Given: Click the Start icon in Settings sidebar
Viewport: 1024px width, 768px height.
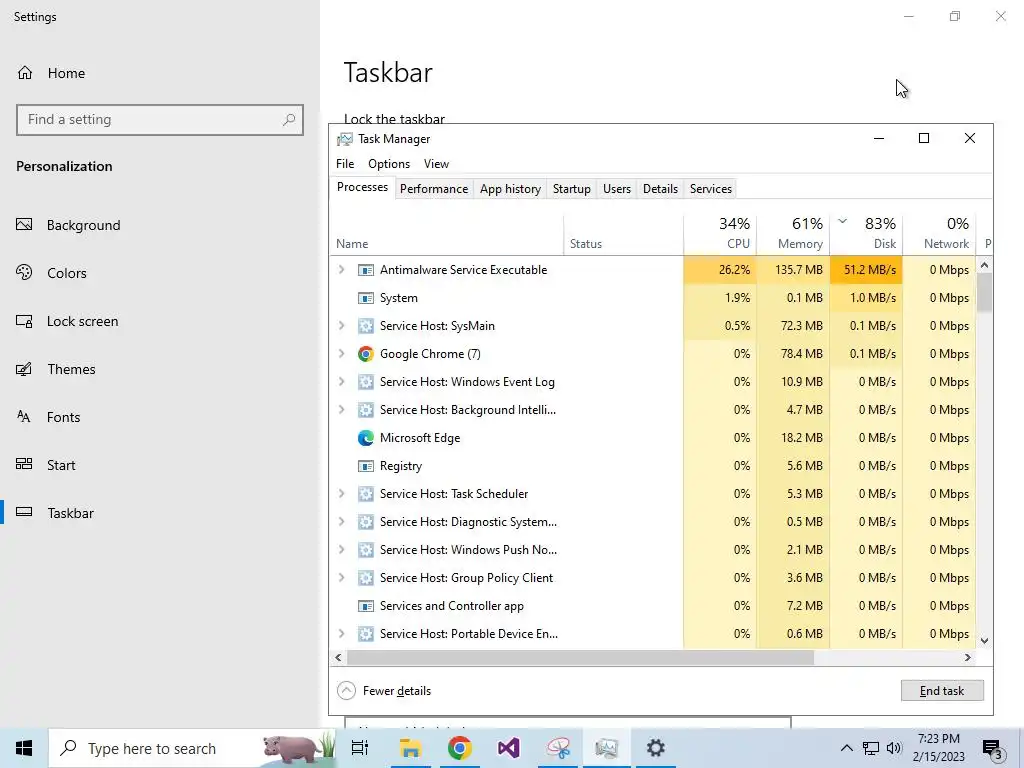Looking at the screenshot, I should pos(24,464).
